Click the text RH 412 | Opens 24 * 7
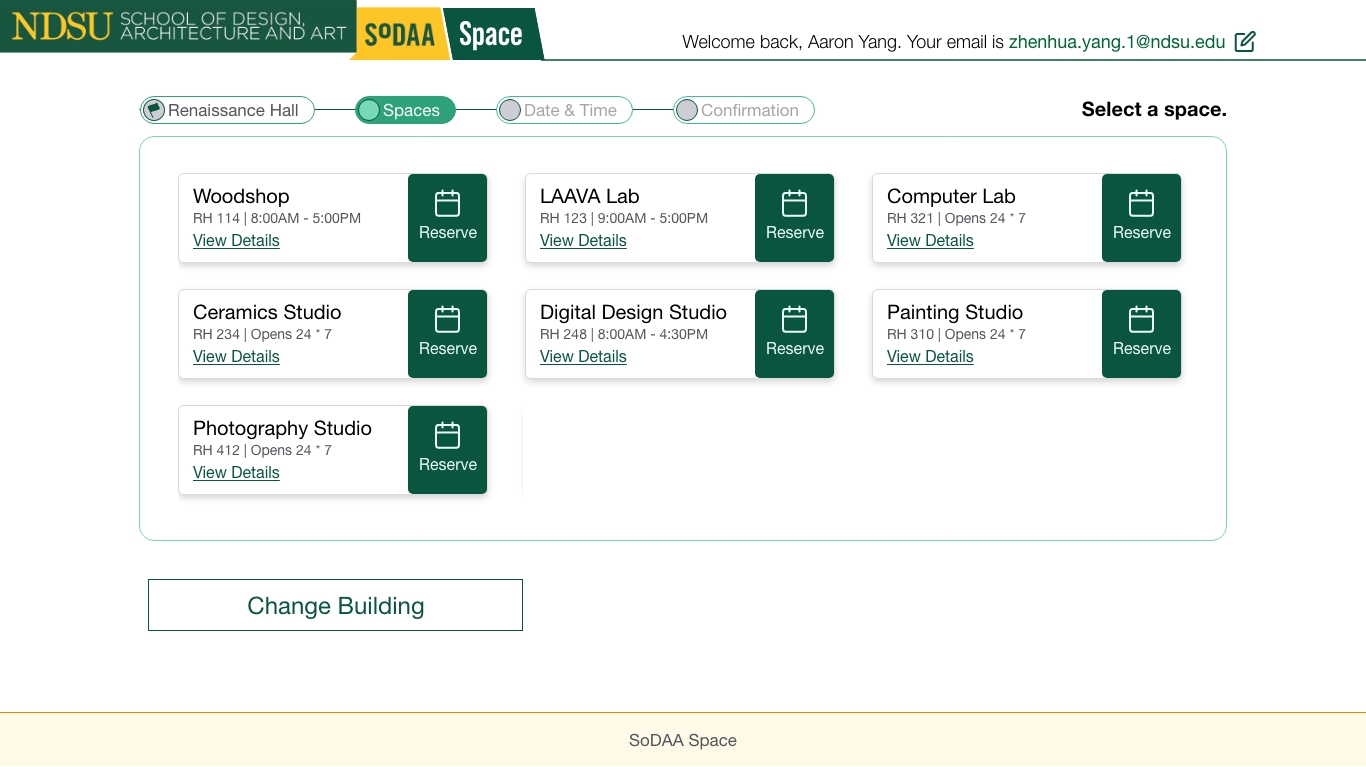 tap(262, 450)
